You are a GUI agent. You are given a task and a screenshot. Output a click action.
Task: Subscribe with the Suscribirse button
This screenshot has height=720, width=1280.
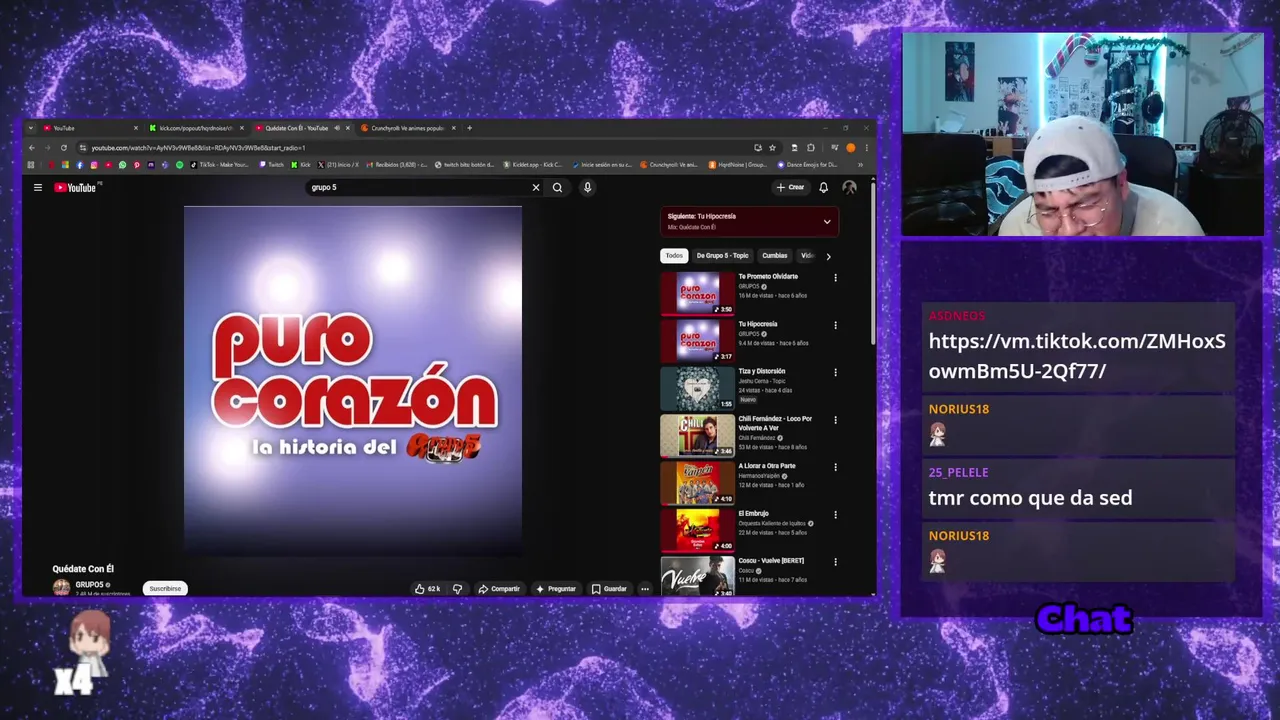pyautogui.click(x=165, y=589)
